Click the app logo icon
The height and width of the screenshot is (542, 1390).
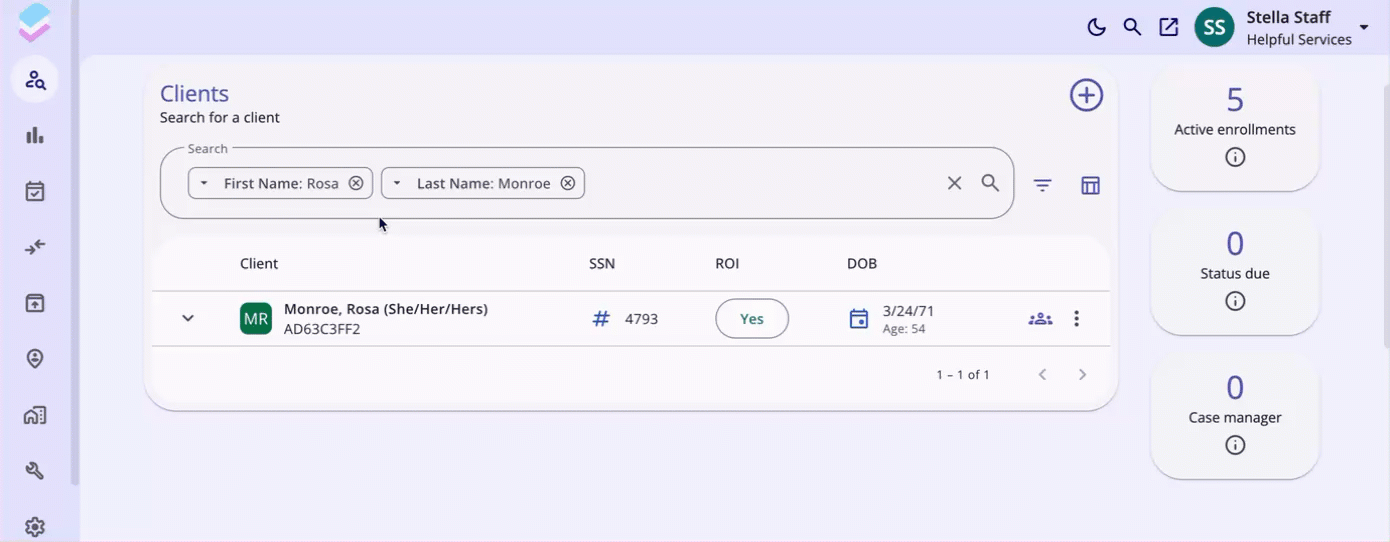[34, 22]
